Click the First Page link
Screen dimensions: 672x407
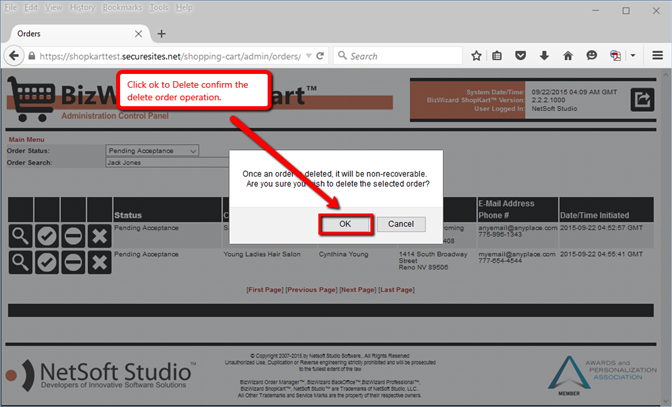click(265, 290)
